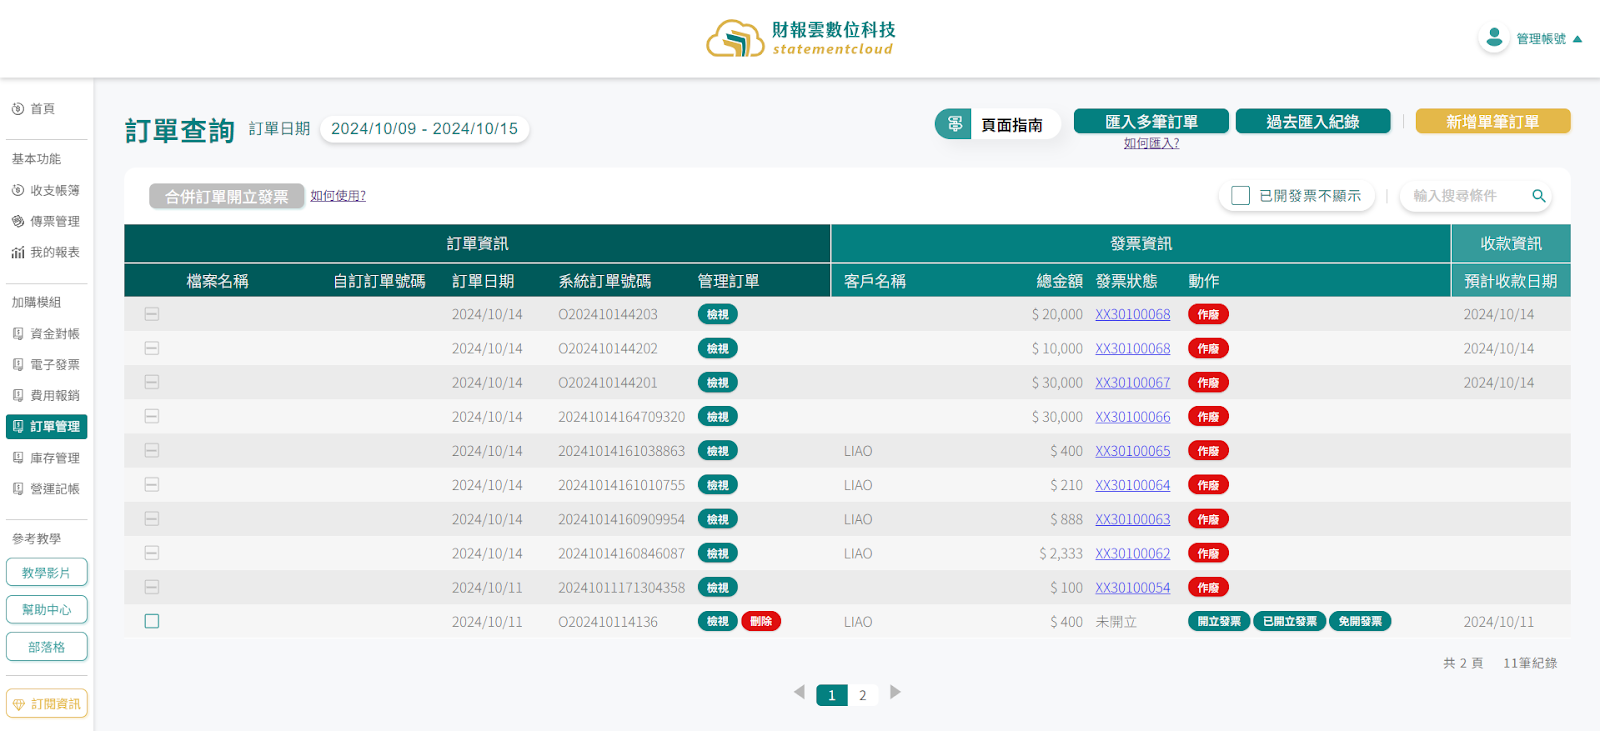Open the 如何匯入? link
Screen dimensions: 1600x731
[x=1151, y=143]
